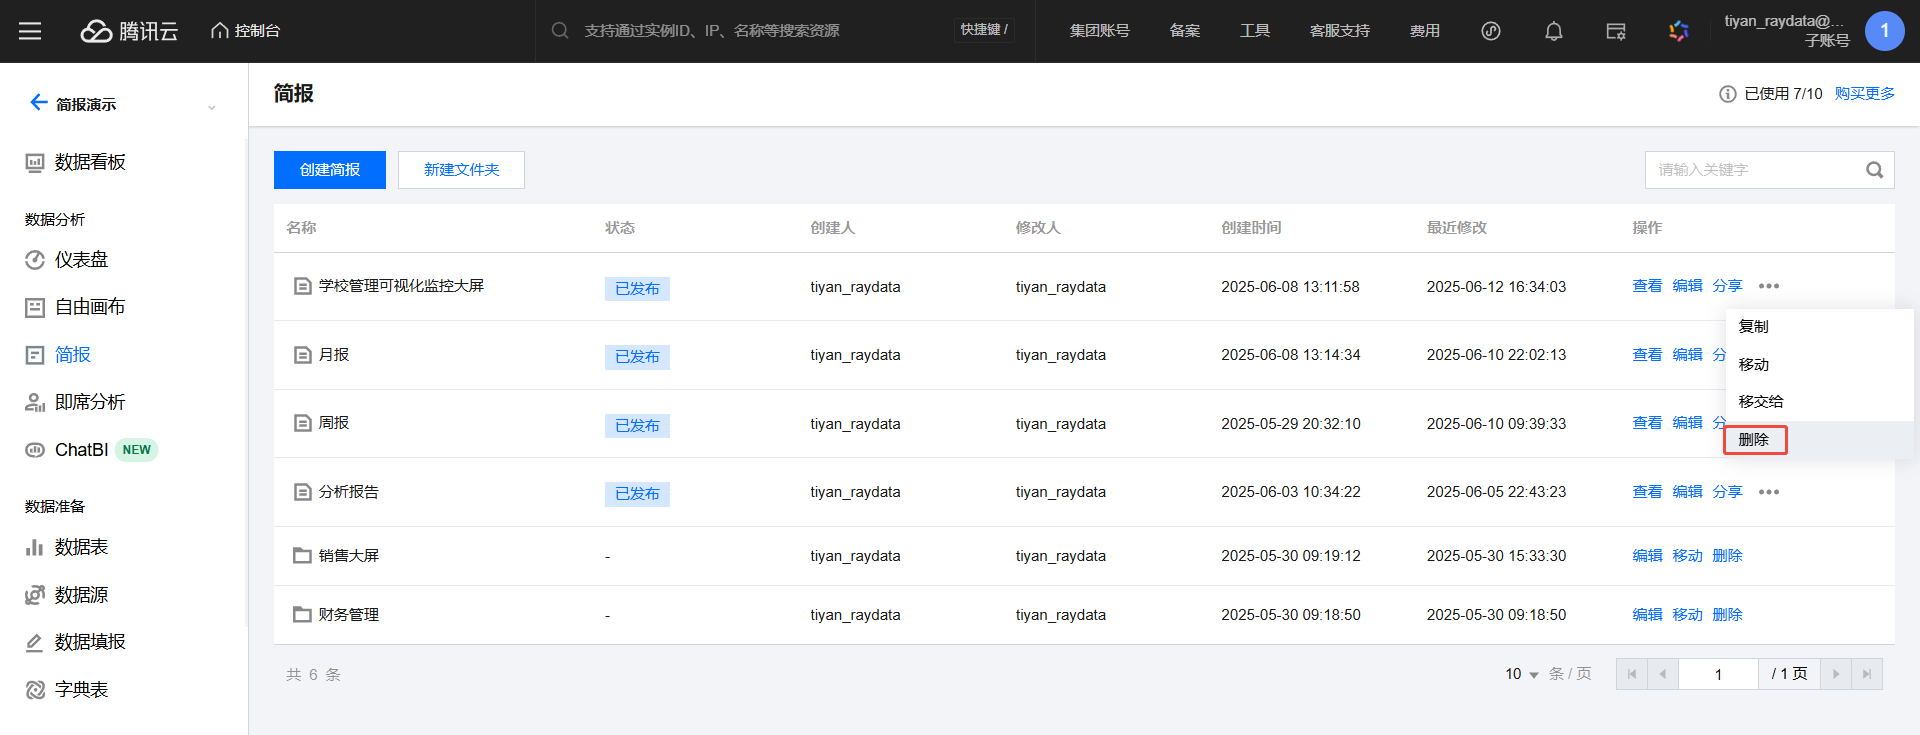Viewport: 1920px width, 735px height.
Task: Open the hamburger navigation menu
Action: [30, 31]
